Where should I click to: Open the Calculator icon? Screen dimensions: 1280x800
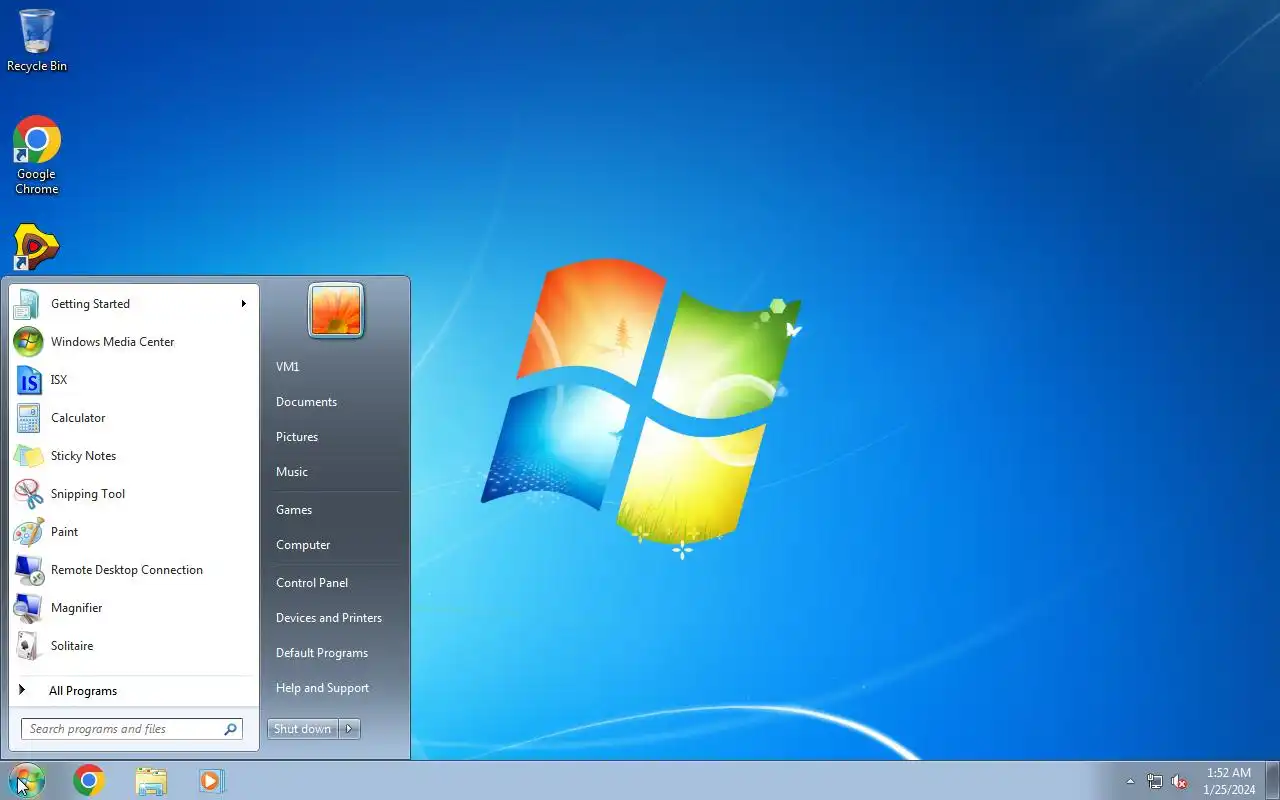28,418
